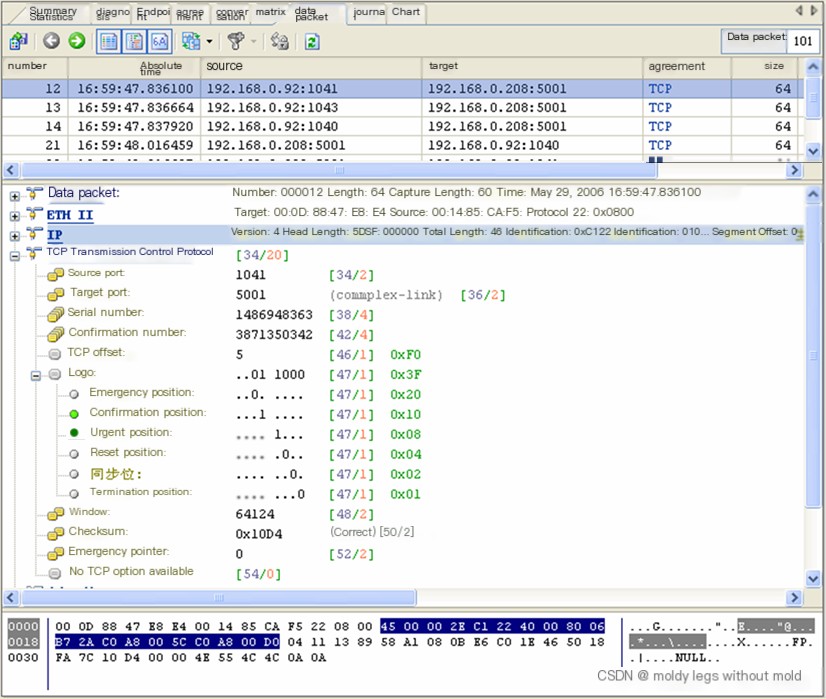Toggle the hex view 6A icon
This screenshot has height=699, width=826.
[160, 42]
